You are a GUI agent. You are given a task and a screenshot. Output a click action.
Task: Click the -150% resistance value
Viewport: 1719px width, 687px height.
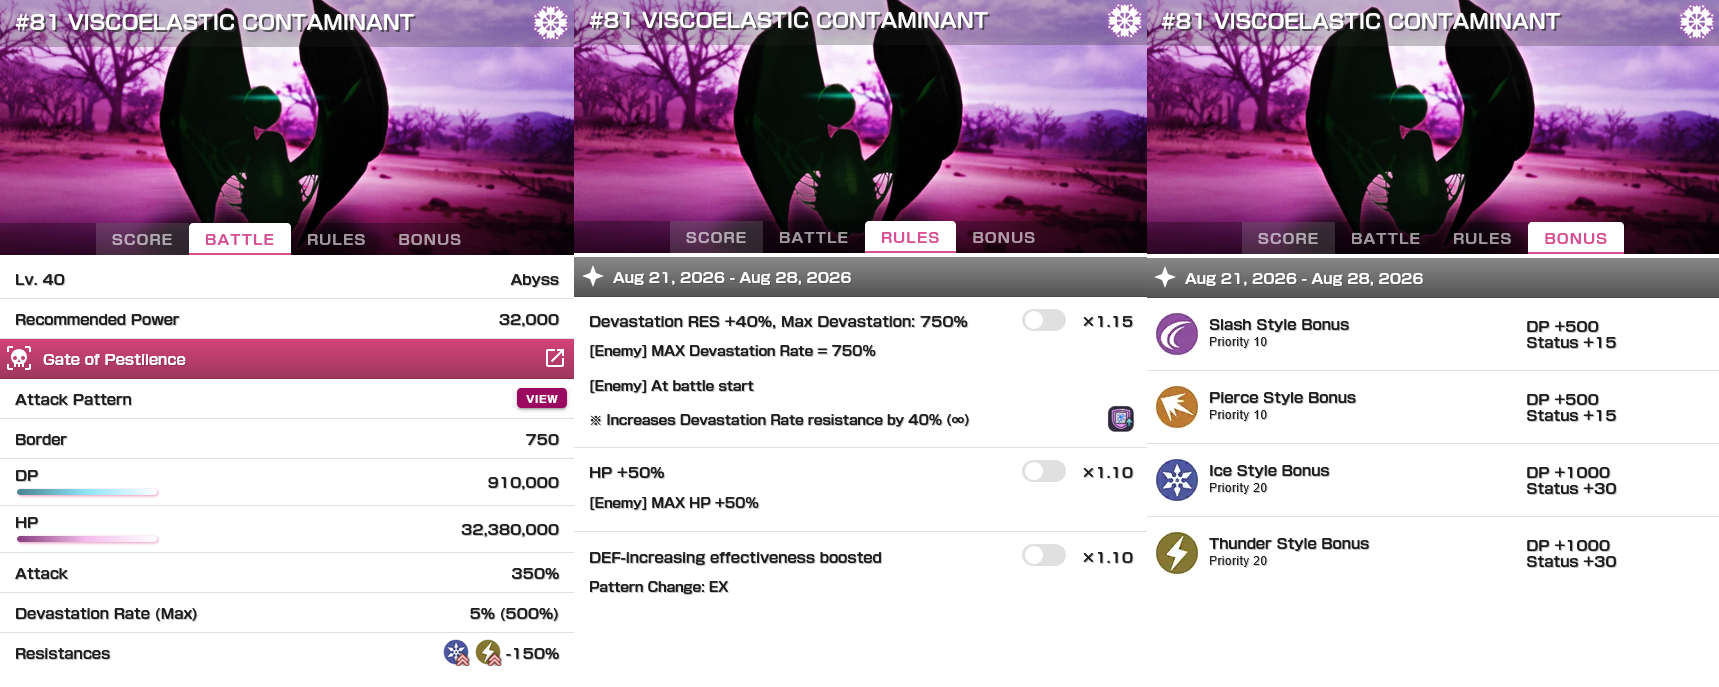coord(532,653)
